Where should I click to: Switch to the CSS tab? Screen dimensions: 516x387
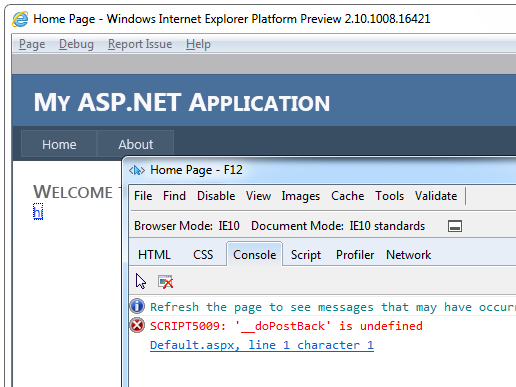pyautogui.click(x=203, y=255)
